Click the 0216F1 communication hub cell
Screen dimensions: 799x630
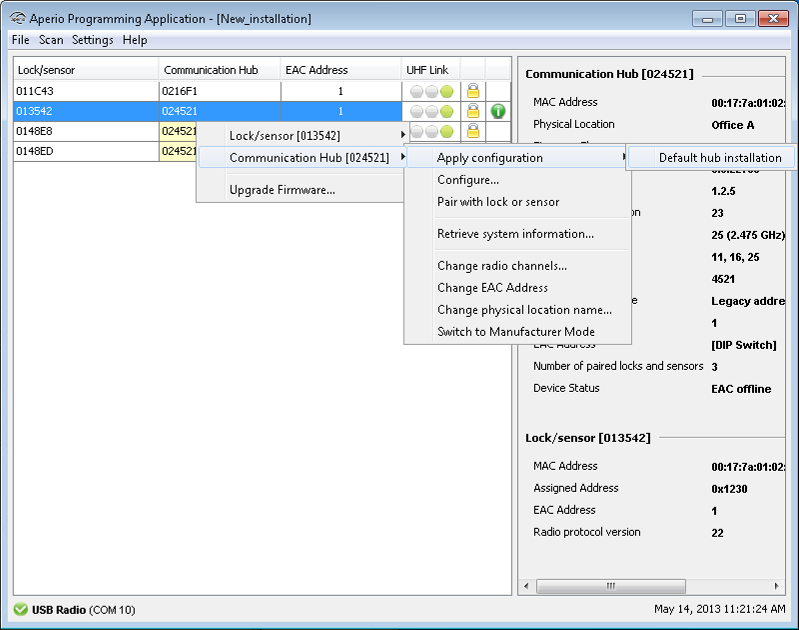coord(220,91)
